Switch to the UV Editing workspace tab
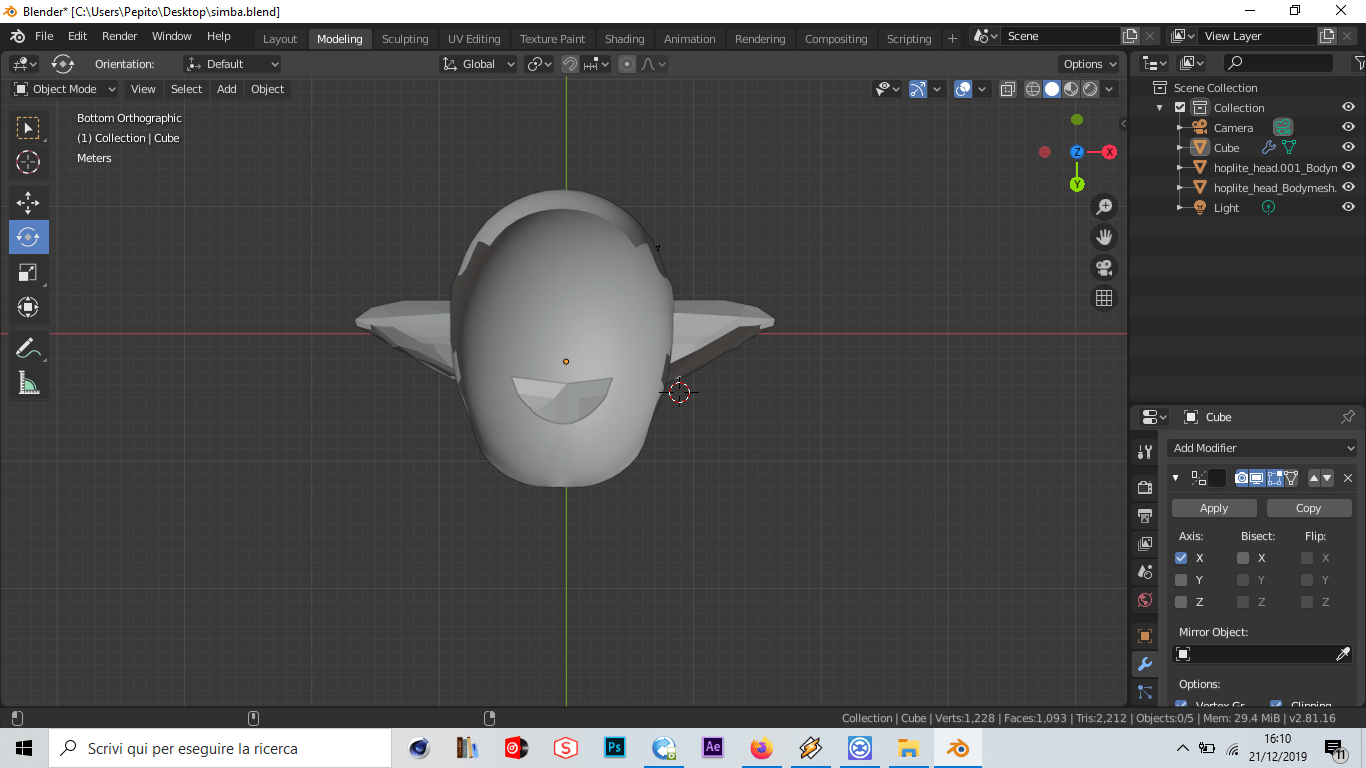Image resolution: width=1366 pixels, height=768 pixels. 474,39
